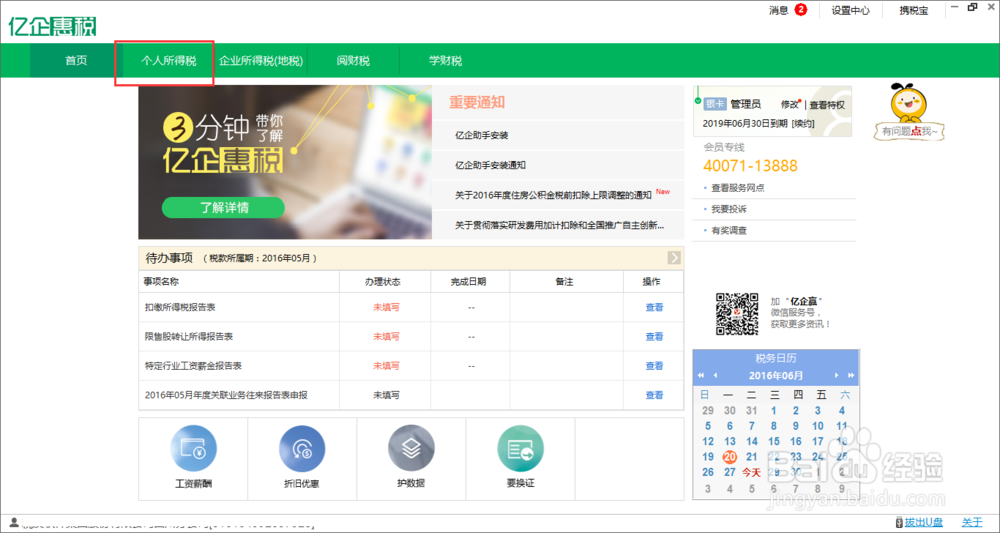This screenshot has width=1000, height=533.
Task: Click the 2016年06月 calendar title
Action: pos(776,376)
